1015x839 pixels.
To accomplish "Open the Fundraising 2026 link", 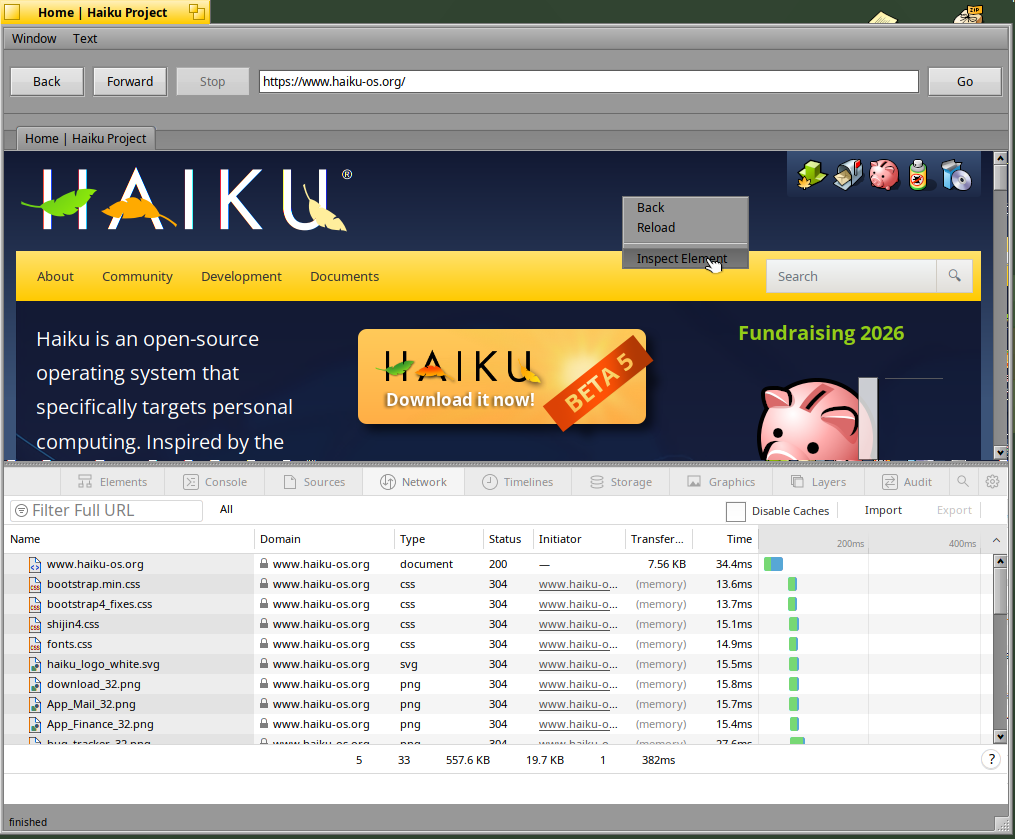I will click(x=821, y=333).
